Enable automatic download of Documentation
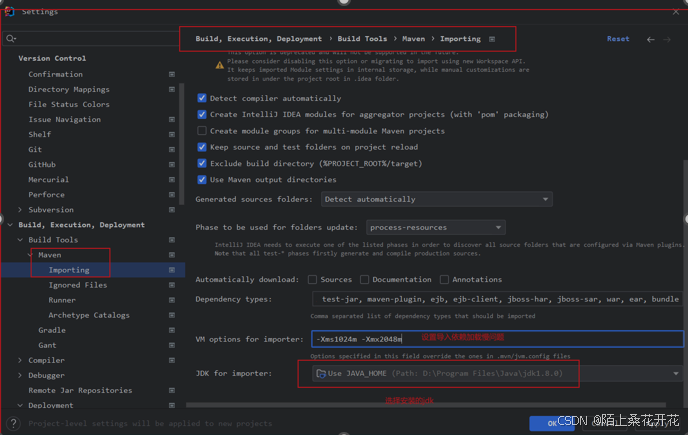 (365, 280)
